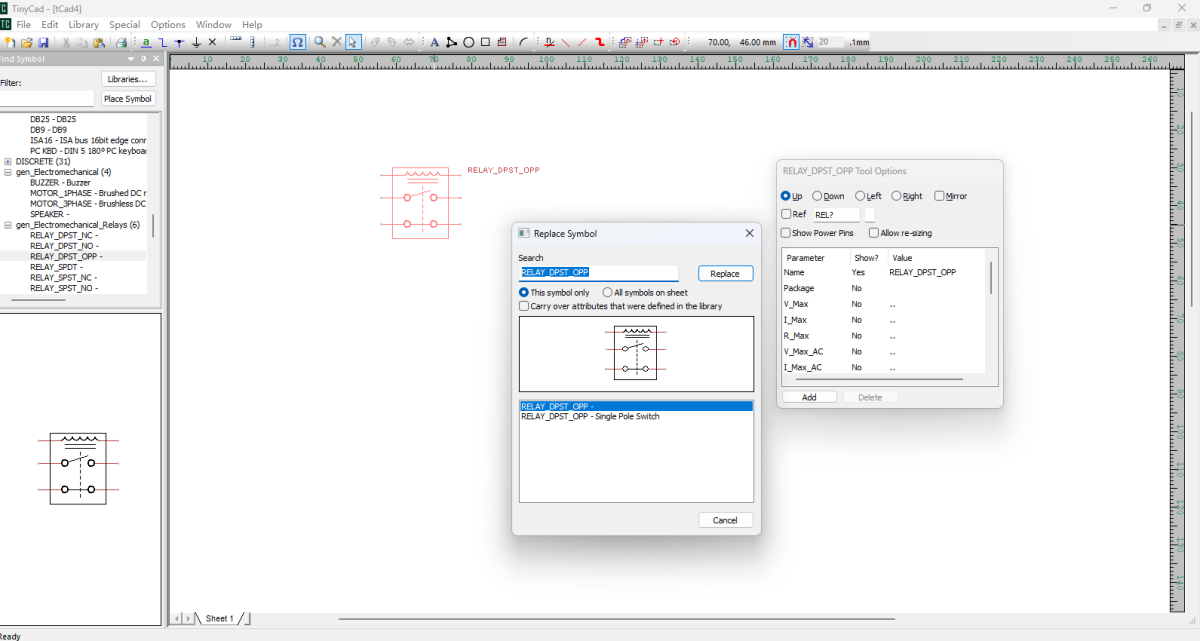Select the arrow pointer edit tool

tap(353, 43)
